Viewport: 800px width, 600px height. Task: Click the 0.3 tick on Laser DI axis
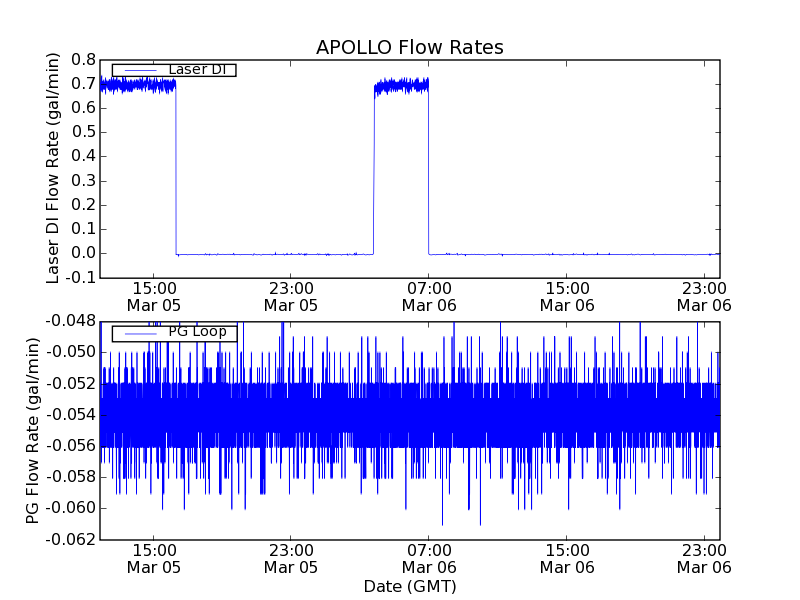coord(83,181)
